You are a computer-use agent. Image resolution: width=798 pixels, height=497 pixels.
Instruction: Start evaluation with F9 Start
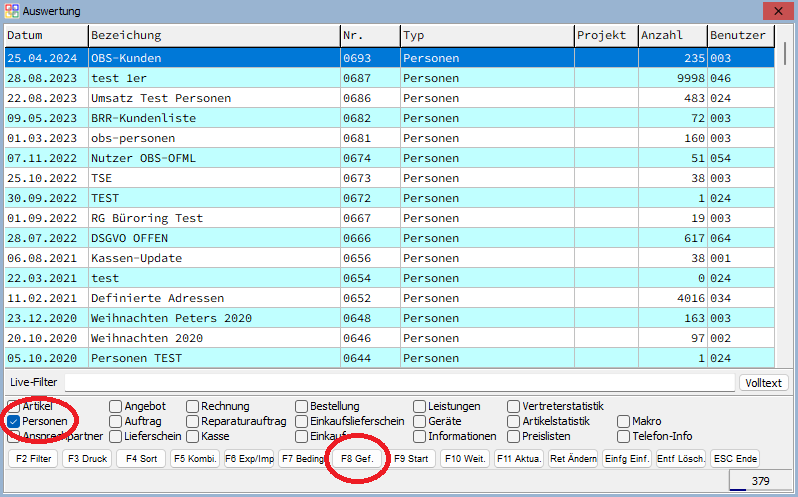click(412, 459)
